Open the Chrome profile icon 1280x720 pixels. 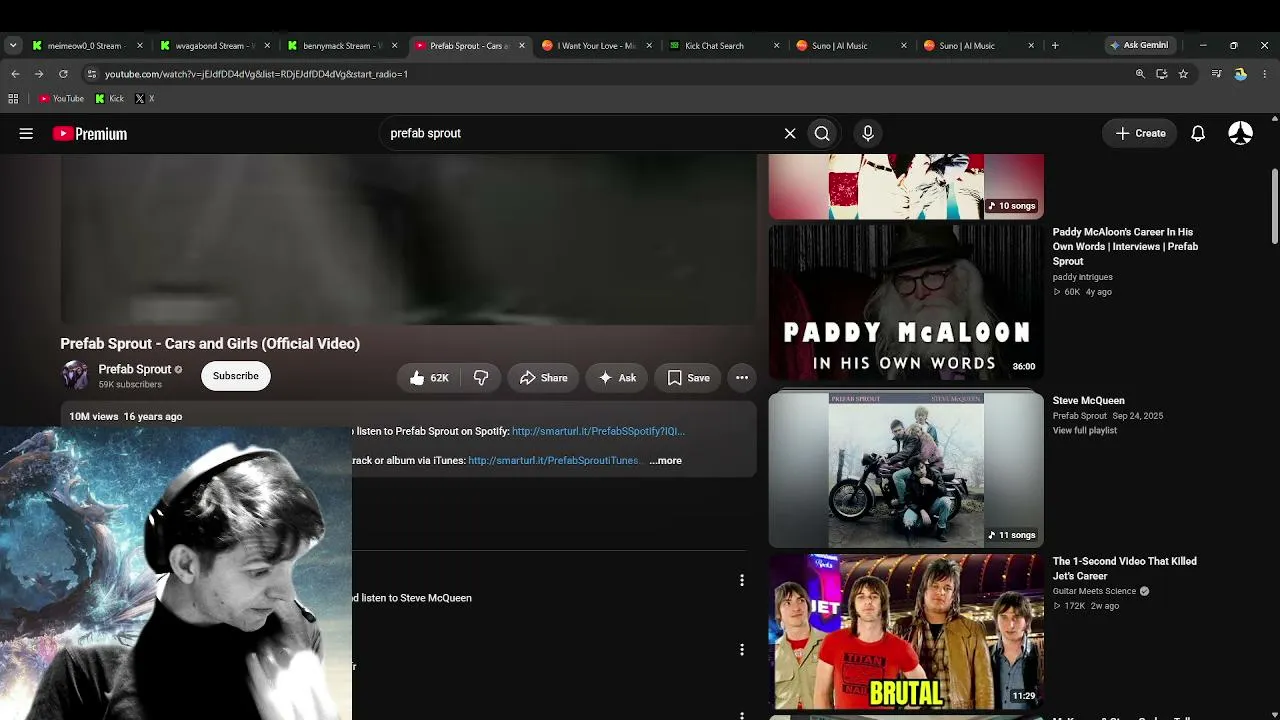click(x=1240, y=74)
